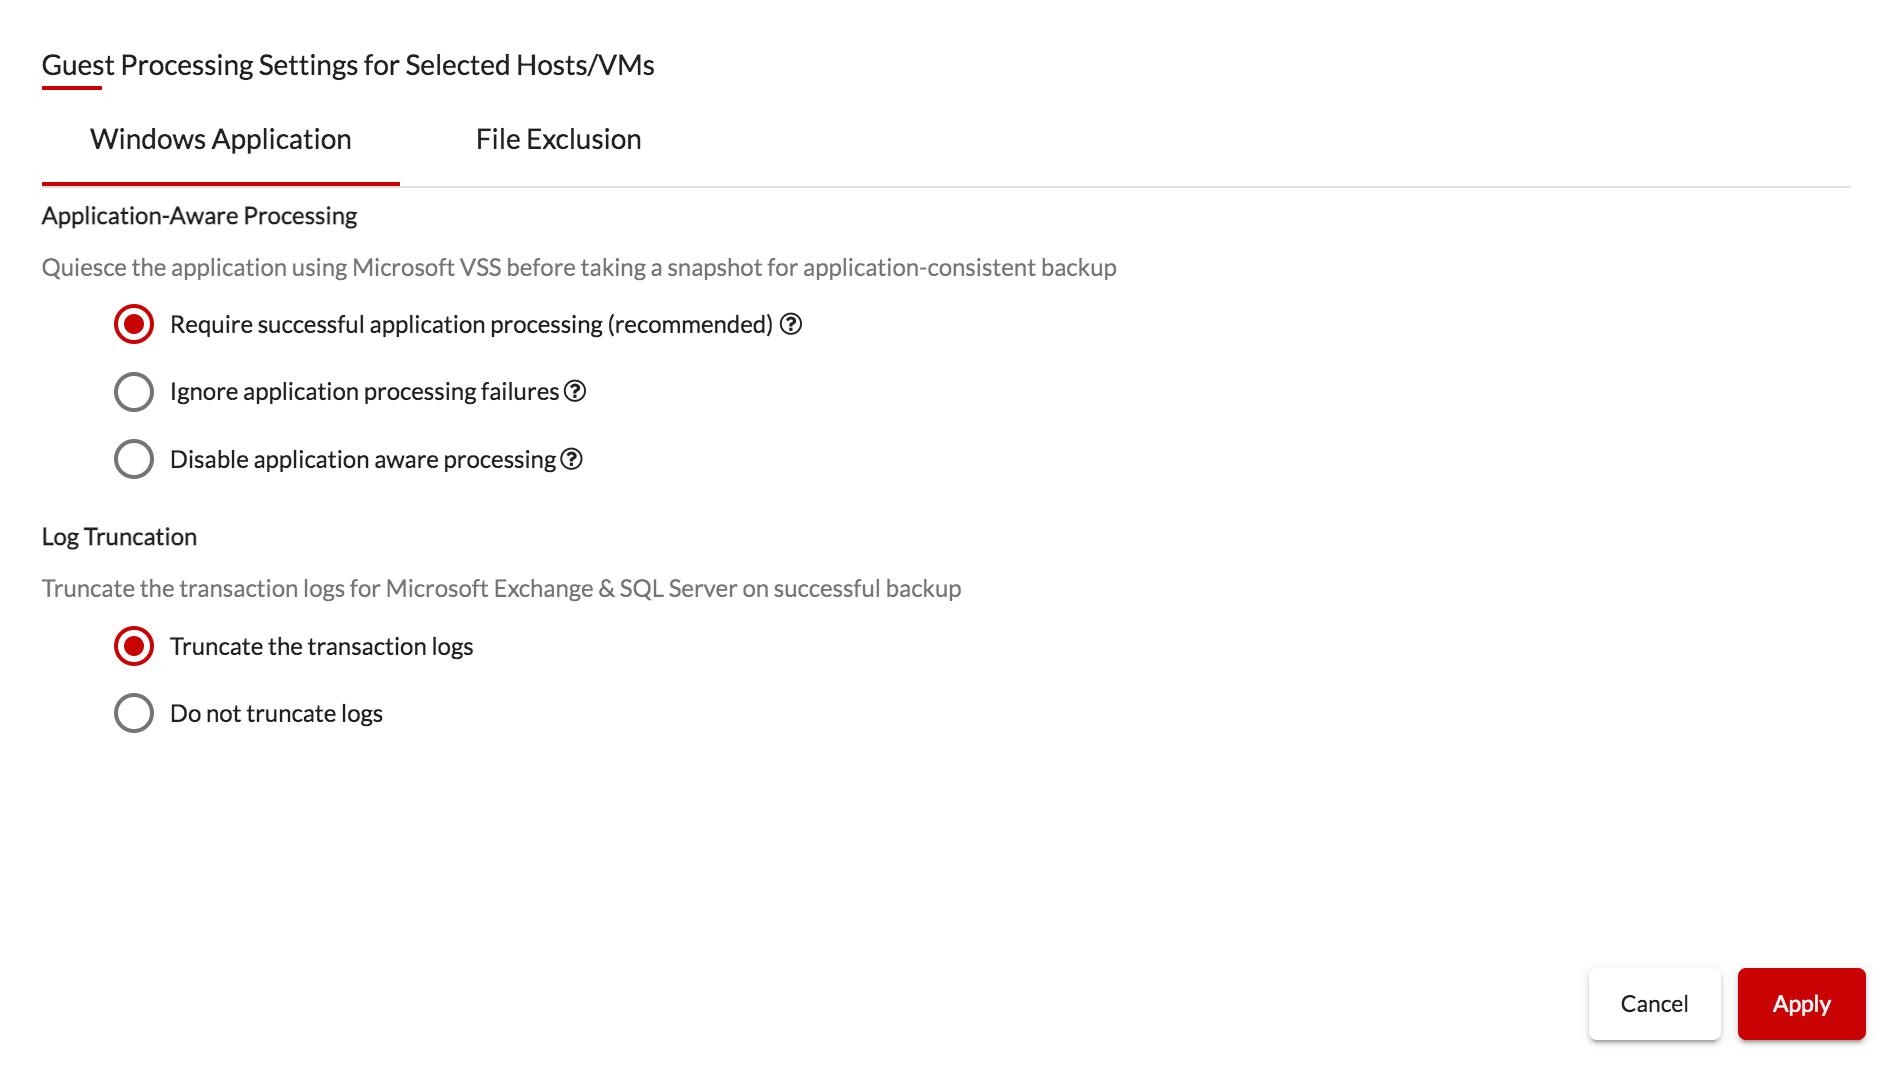Click help icon beside Ignore application processing failures

[575, 391]
